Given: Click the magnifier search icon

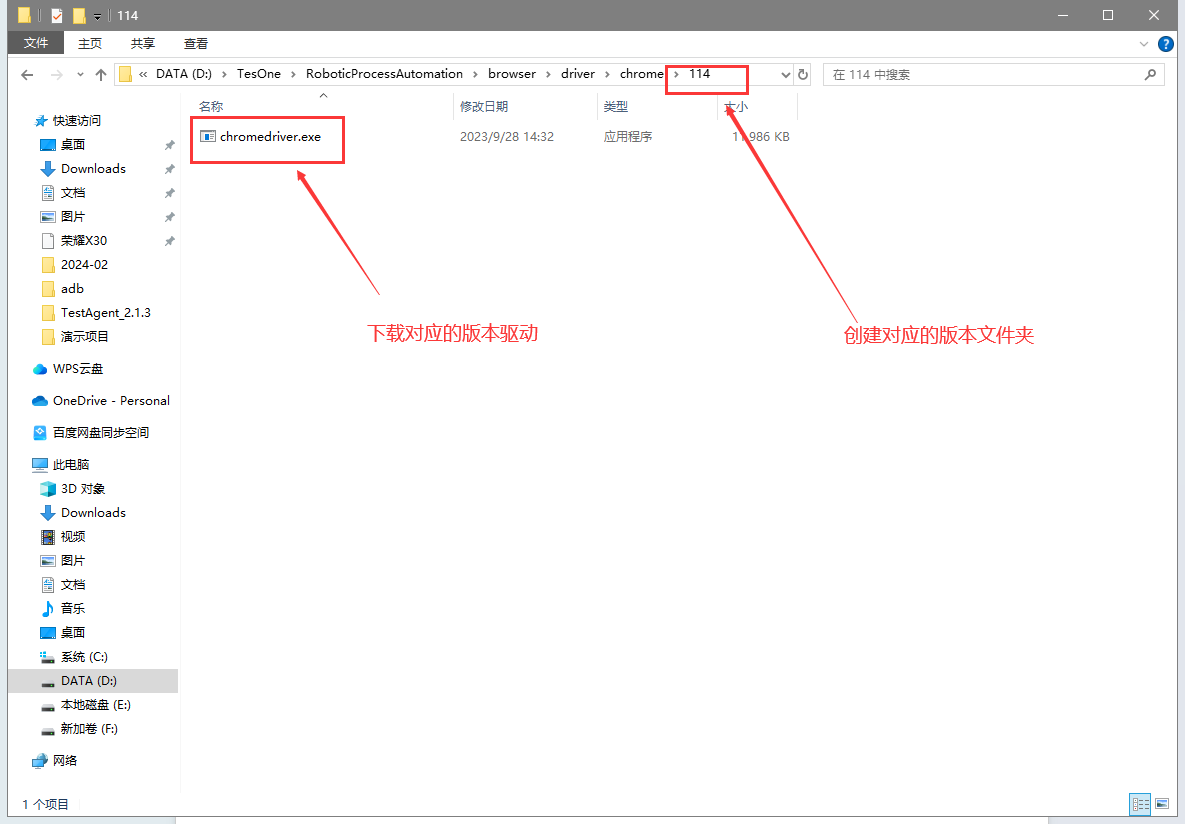Looking at the screenshot, I should click(1150, 75).
